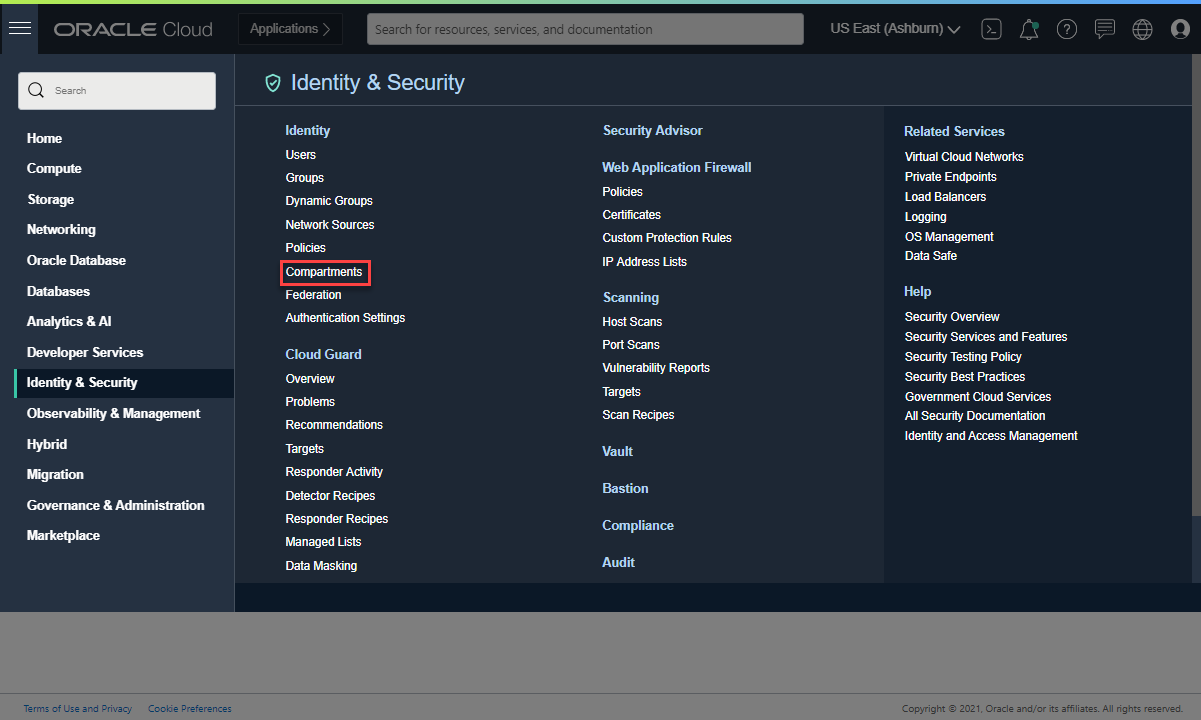Image resolution: width=1201 pixels, height=720 pixels.
Task: Open Data Masking link
Action: [321, 566]
